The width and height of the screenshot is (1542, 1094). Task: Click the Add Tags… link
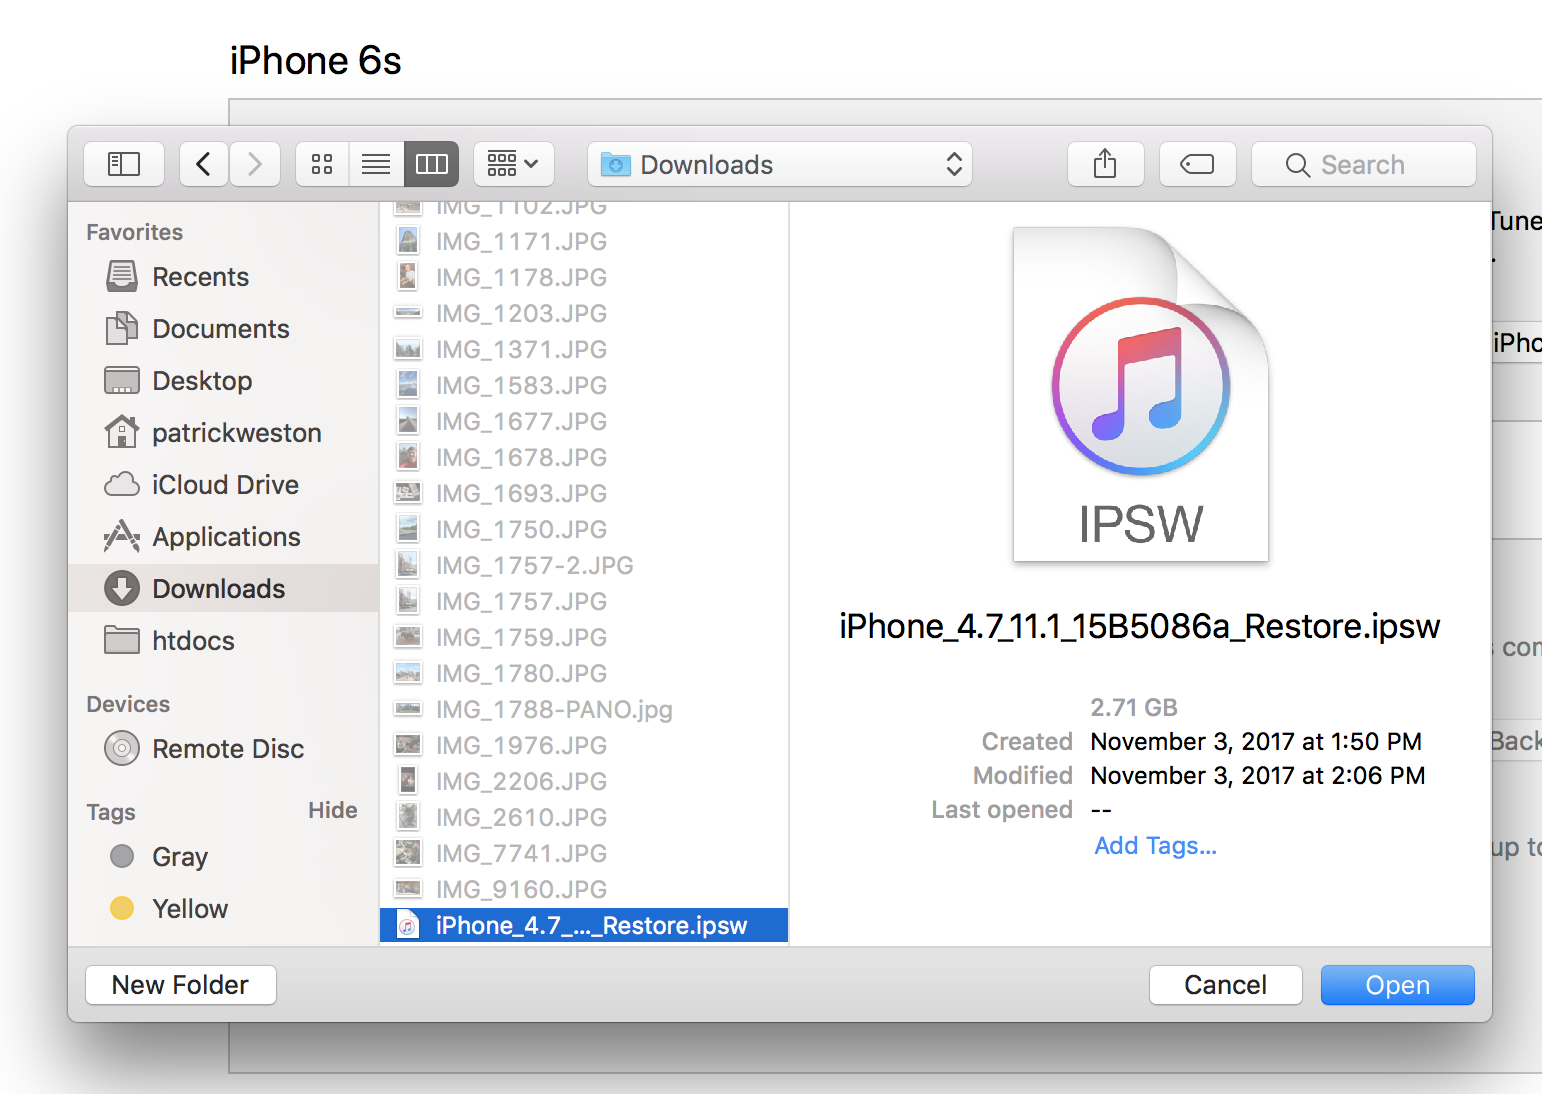click(1156, 846)
